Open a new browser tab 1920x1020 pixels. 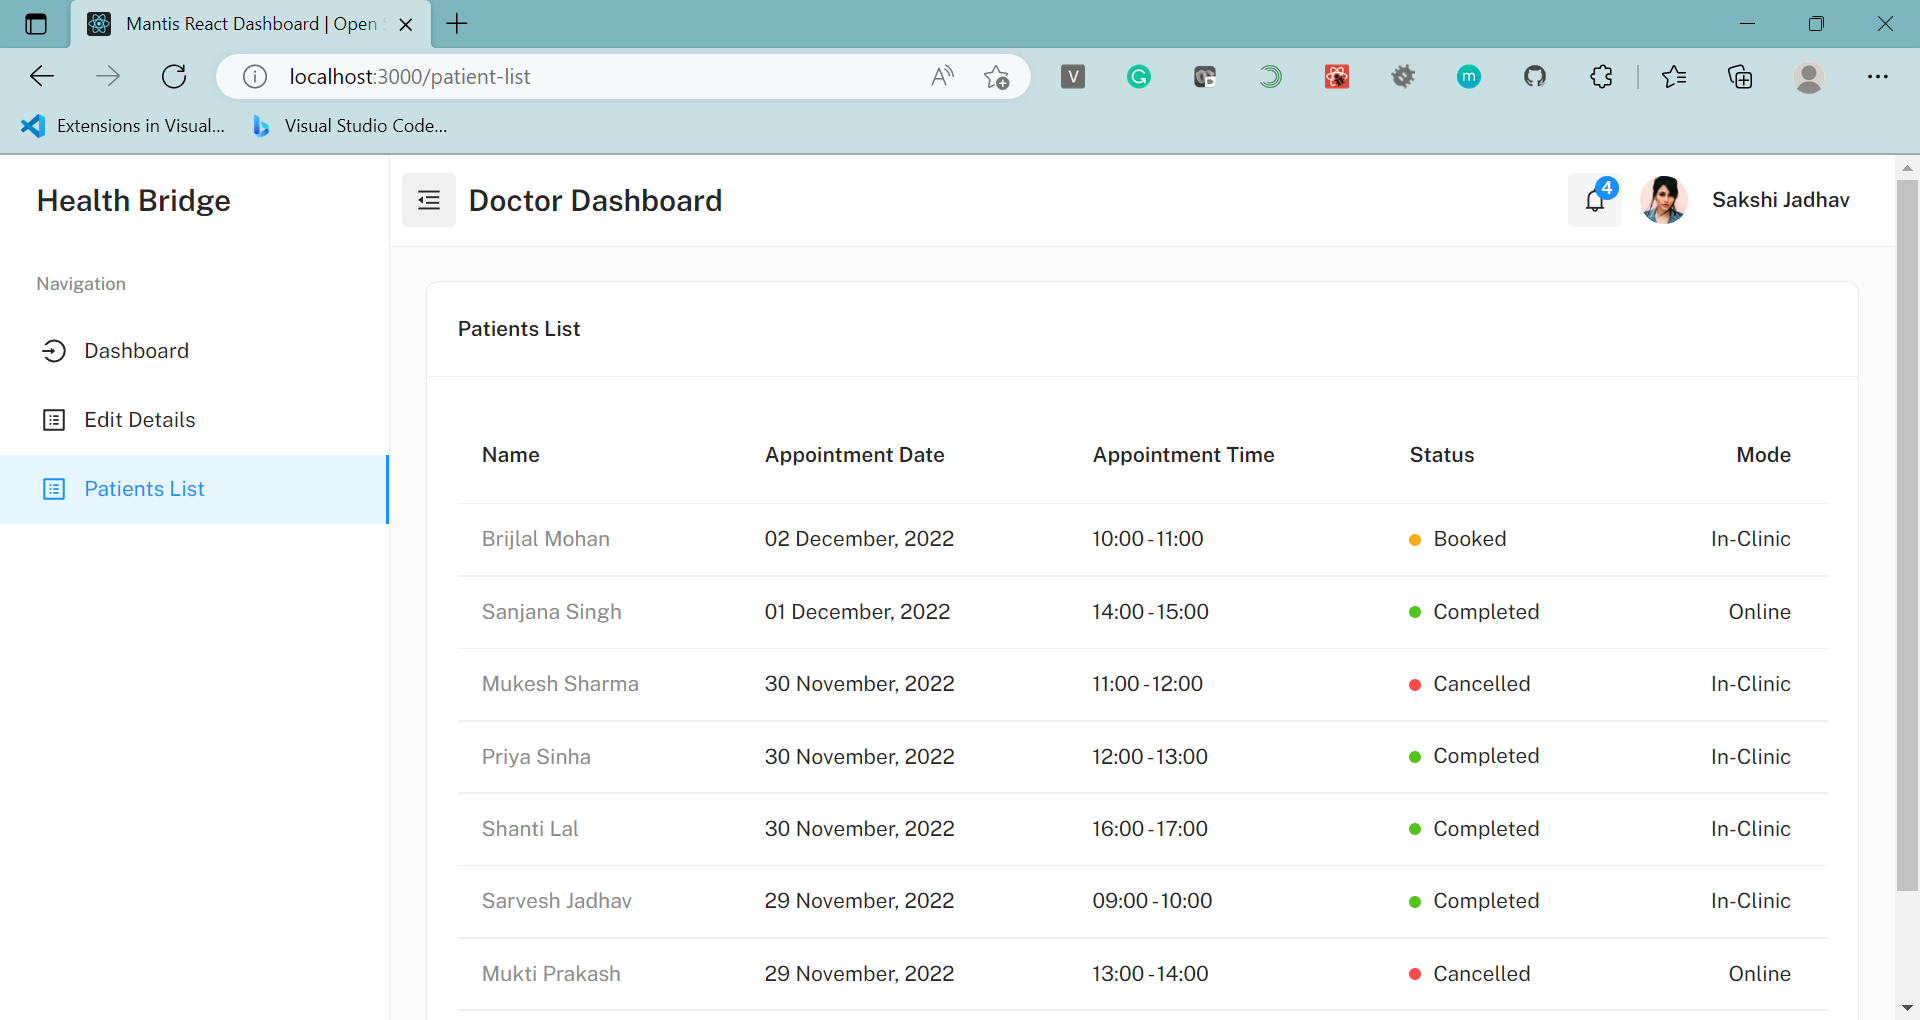coord(457,24)
